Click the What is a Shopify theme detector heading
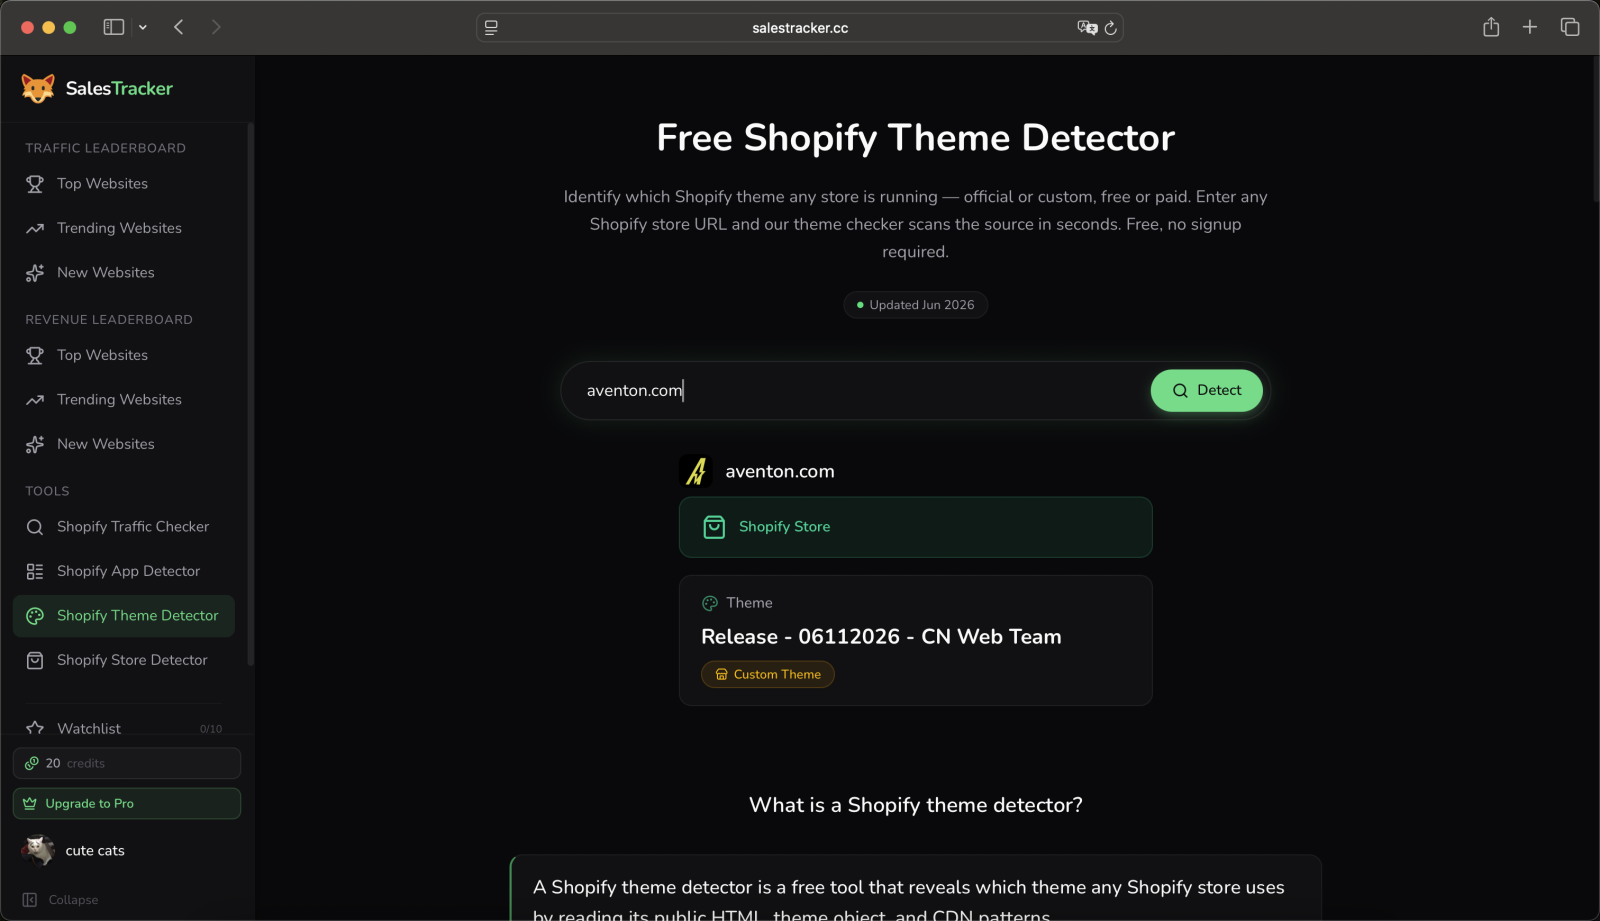This screenshot has width=1600, height=921. [x=915, y=805]
